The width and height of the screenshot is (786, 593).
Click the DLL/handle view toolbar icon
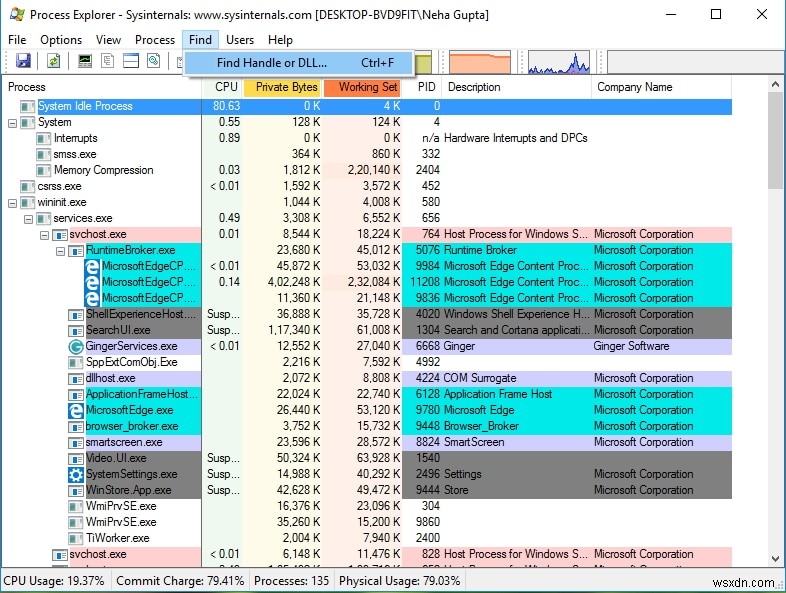pos(154,61)
